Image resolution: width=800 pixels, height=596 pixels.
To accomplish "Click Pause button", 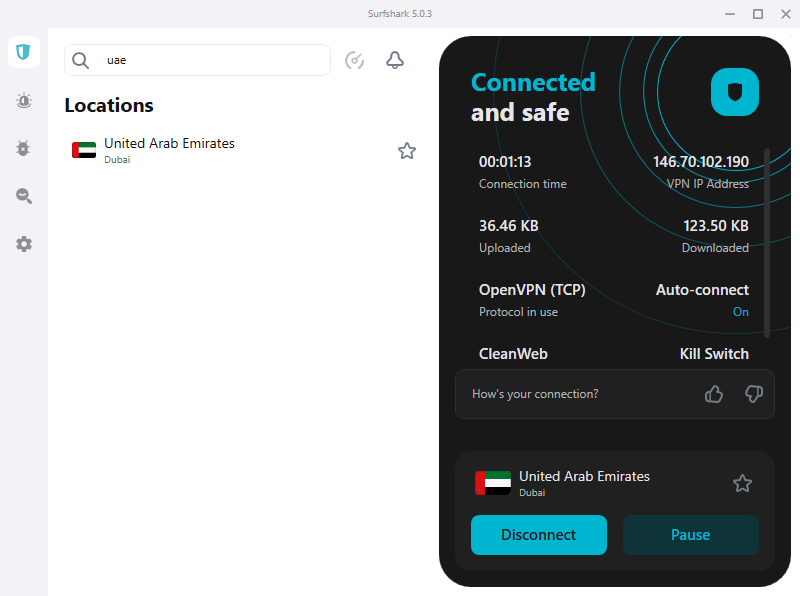I will pos(691,535).
